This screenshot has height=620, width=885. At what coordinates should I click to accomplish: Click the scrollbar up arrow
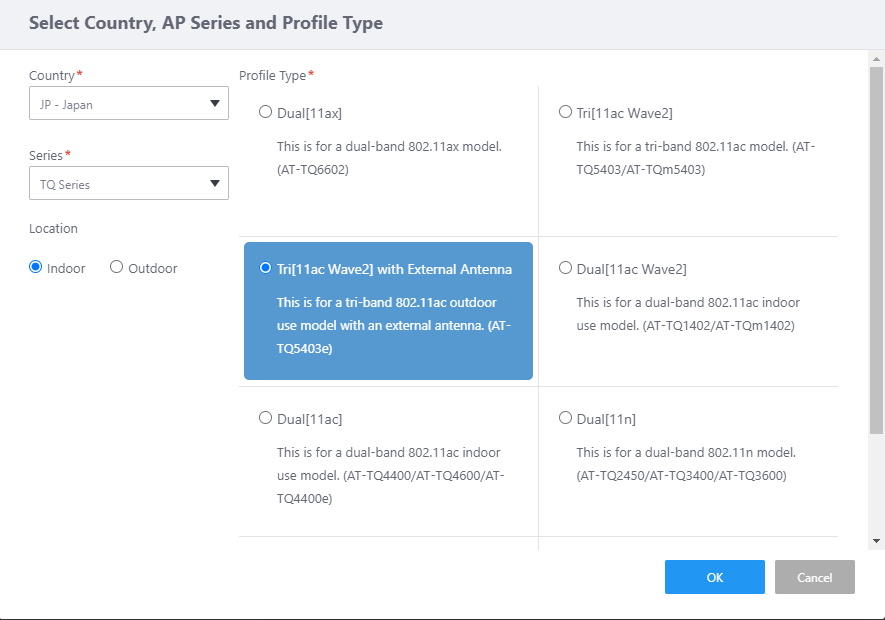877,59
